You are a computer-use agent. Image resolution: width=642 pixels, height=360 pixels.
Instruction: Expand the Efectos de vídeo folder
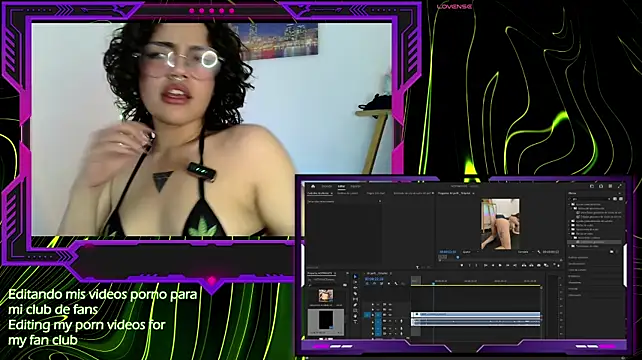coord(569,233)
